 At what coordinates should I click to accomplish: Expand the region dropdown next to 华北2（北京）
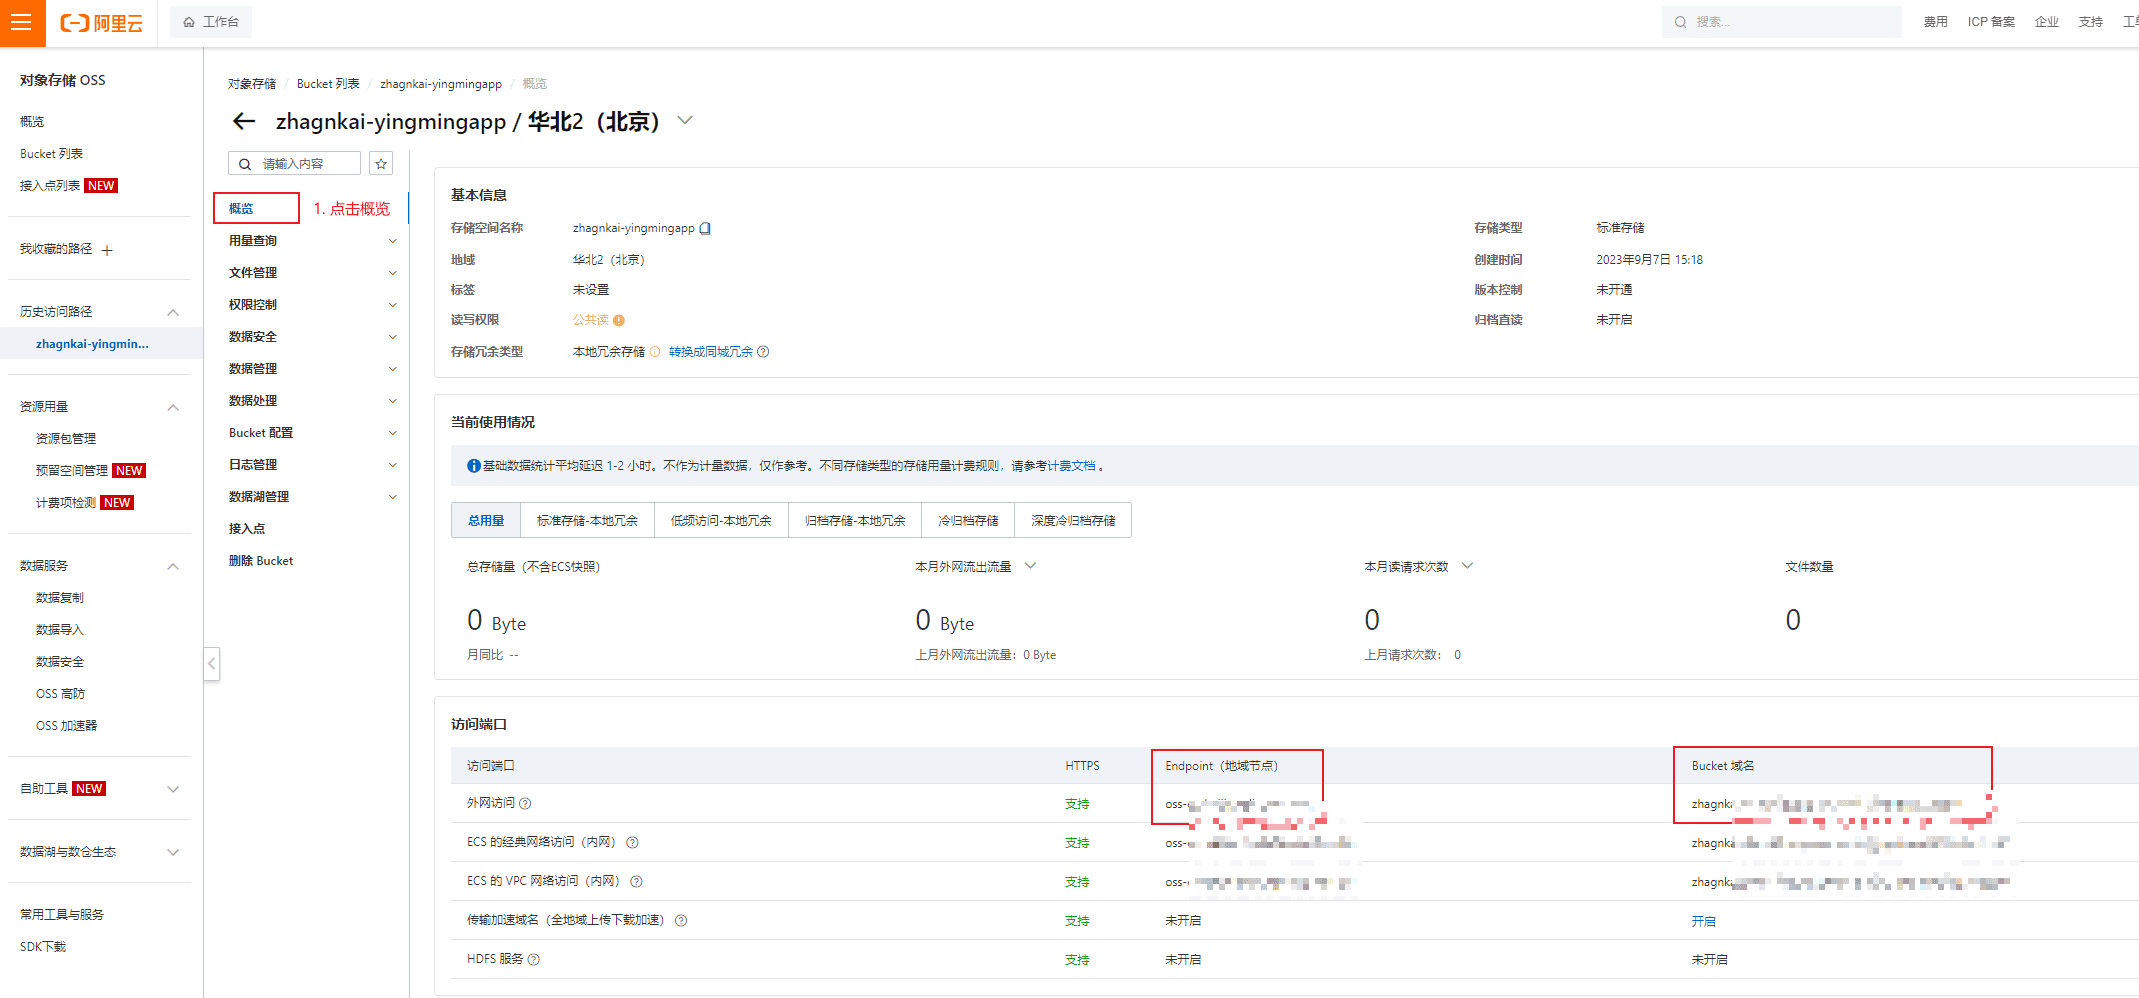[685, 120]
